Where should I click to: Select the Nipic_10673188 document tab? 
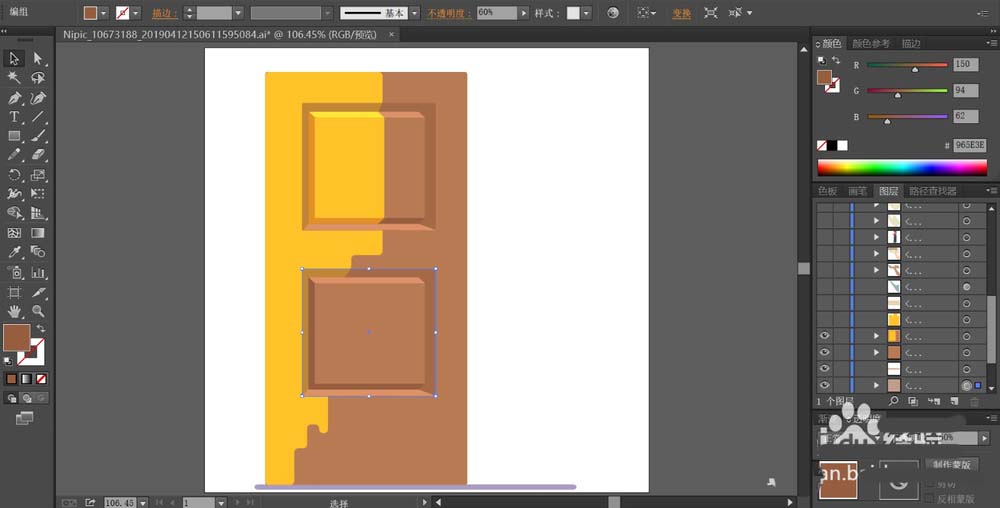point(219,34)
